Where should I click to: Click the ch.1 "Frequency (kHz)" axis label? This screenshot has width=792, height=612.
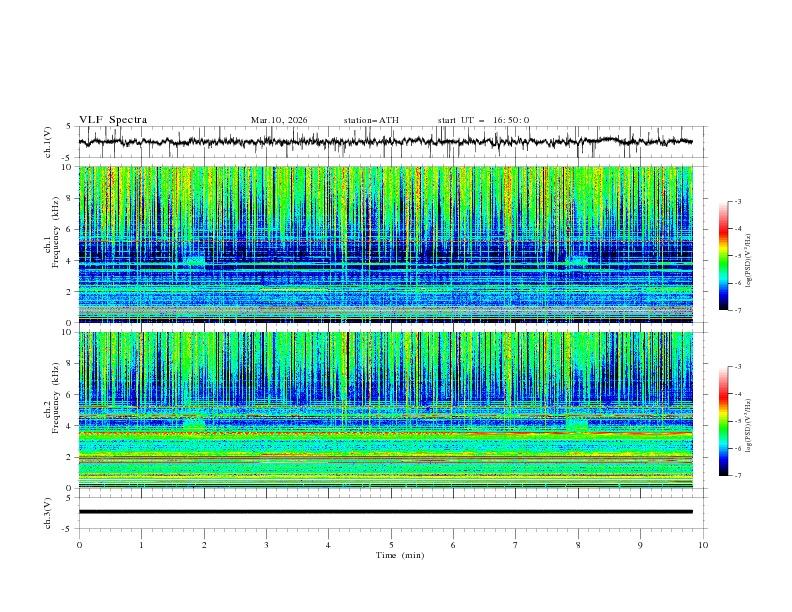point(56,230)
